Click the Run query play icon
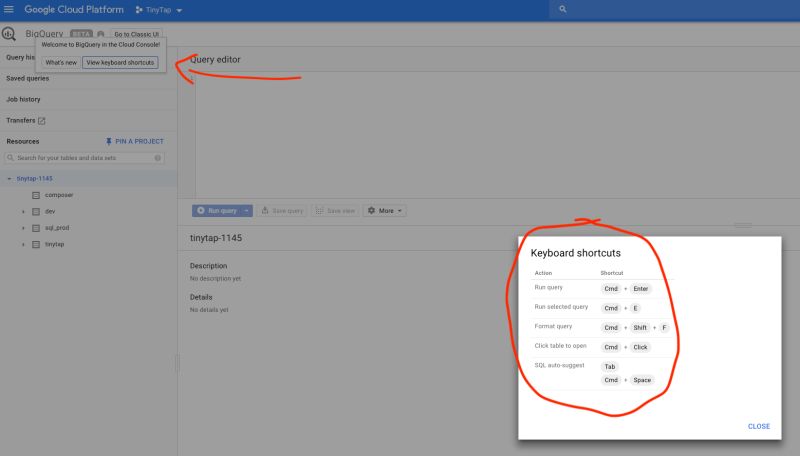The image size is (800, 456). (201, 210)
